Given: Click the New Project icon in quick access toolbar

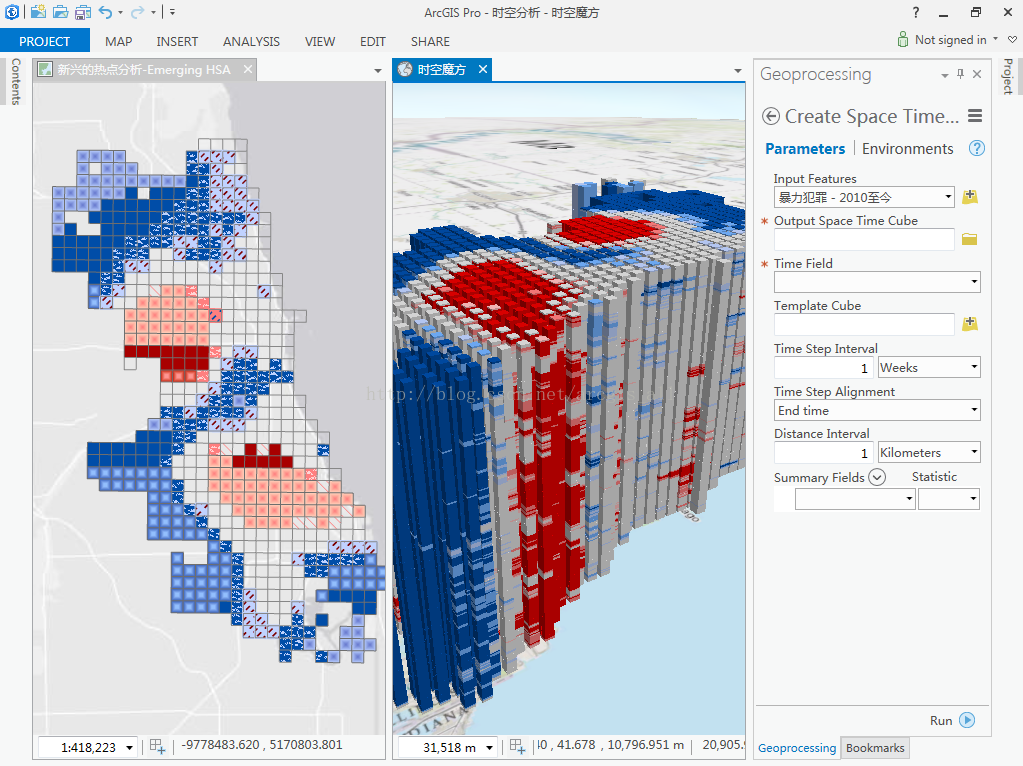Looking at the screenshot, I should 38,12.
